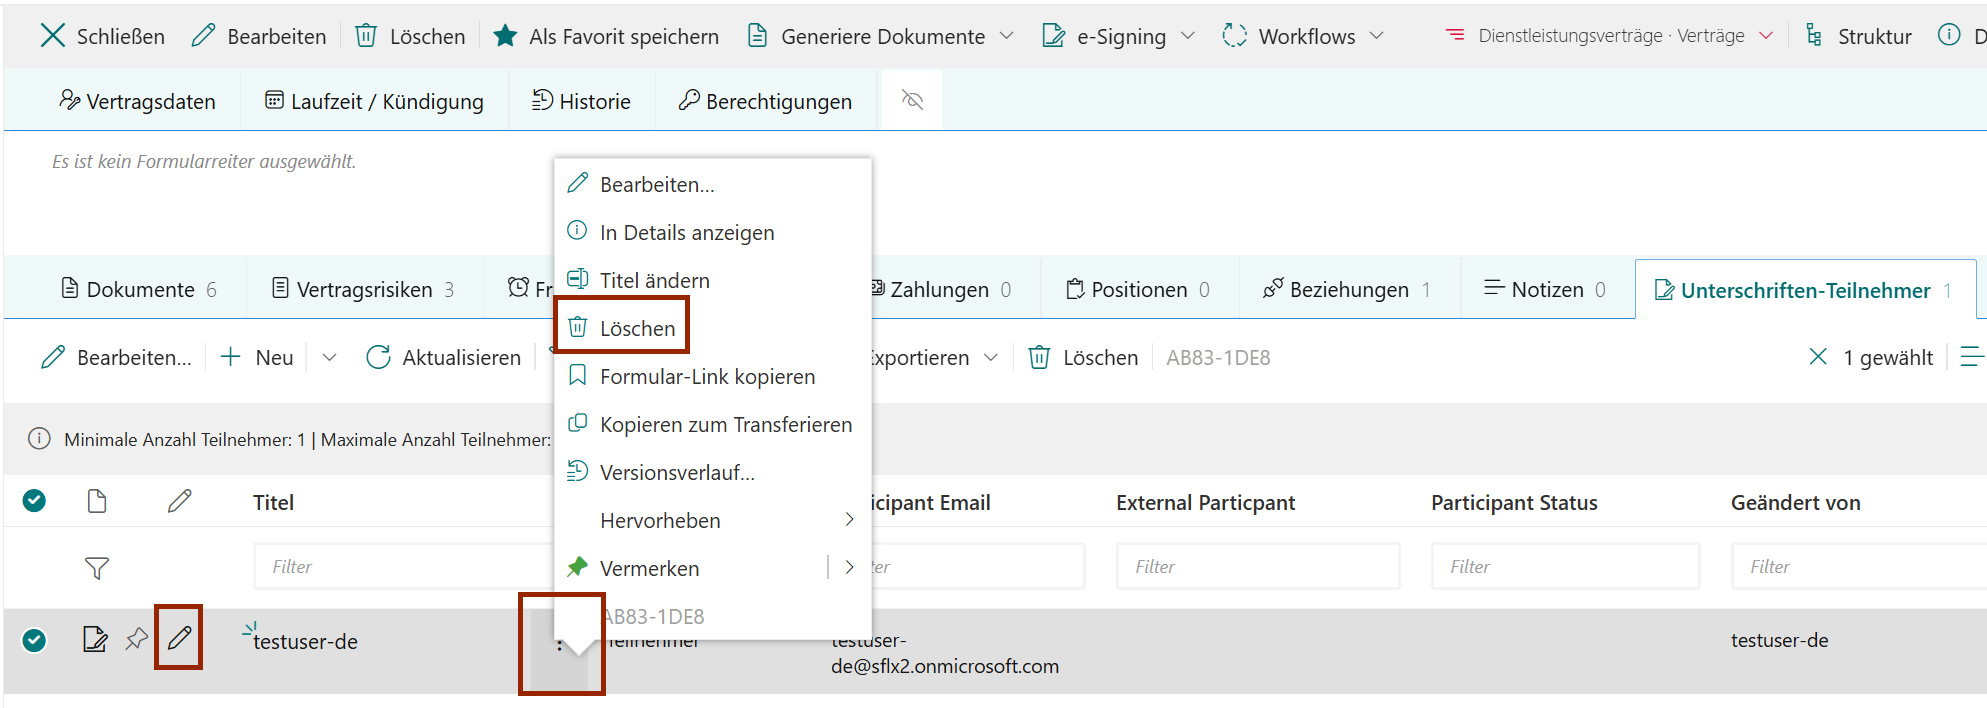1987x708 pixels.
Task: Click the Aktualisieren refresh icon
Action: (x=378, y=357)
